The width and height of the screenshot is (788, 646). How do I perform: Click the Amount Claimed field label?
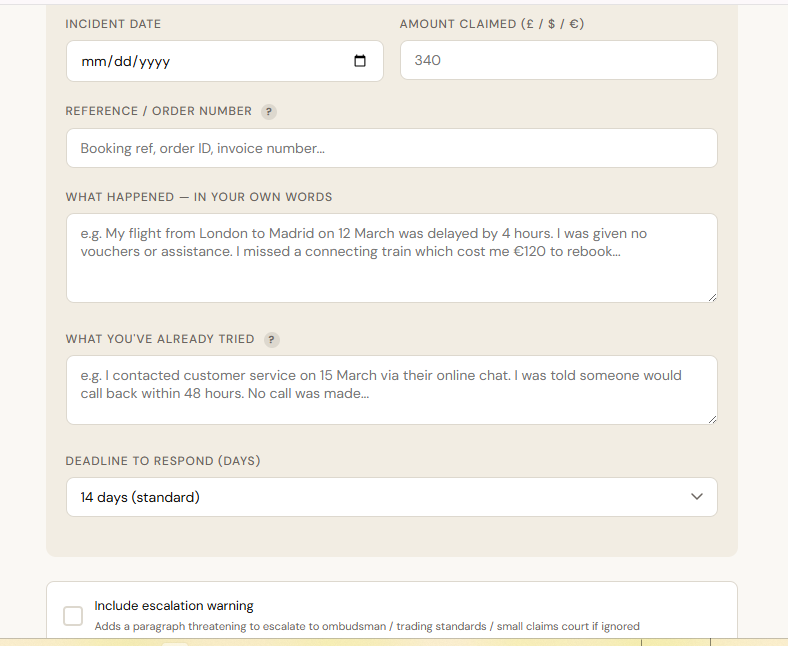tap(491, 24)
